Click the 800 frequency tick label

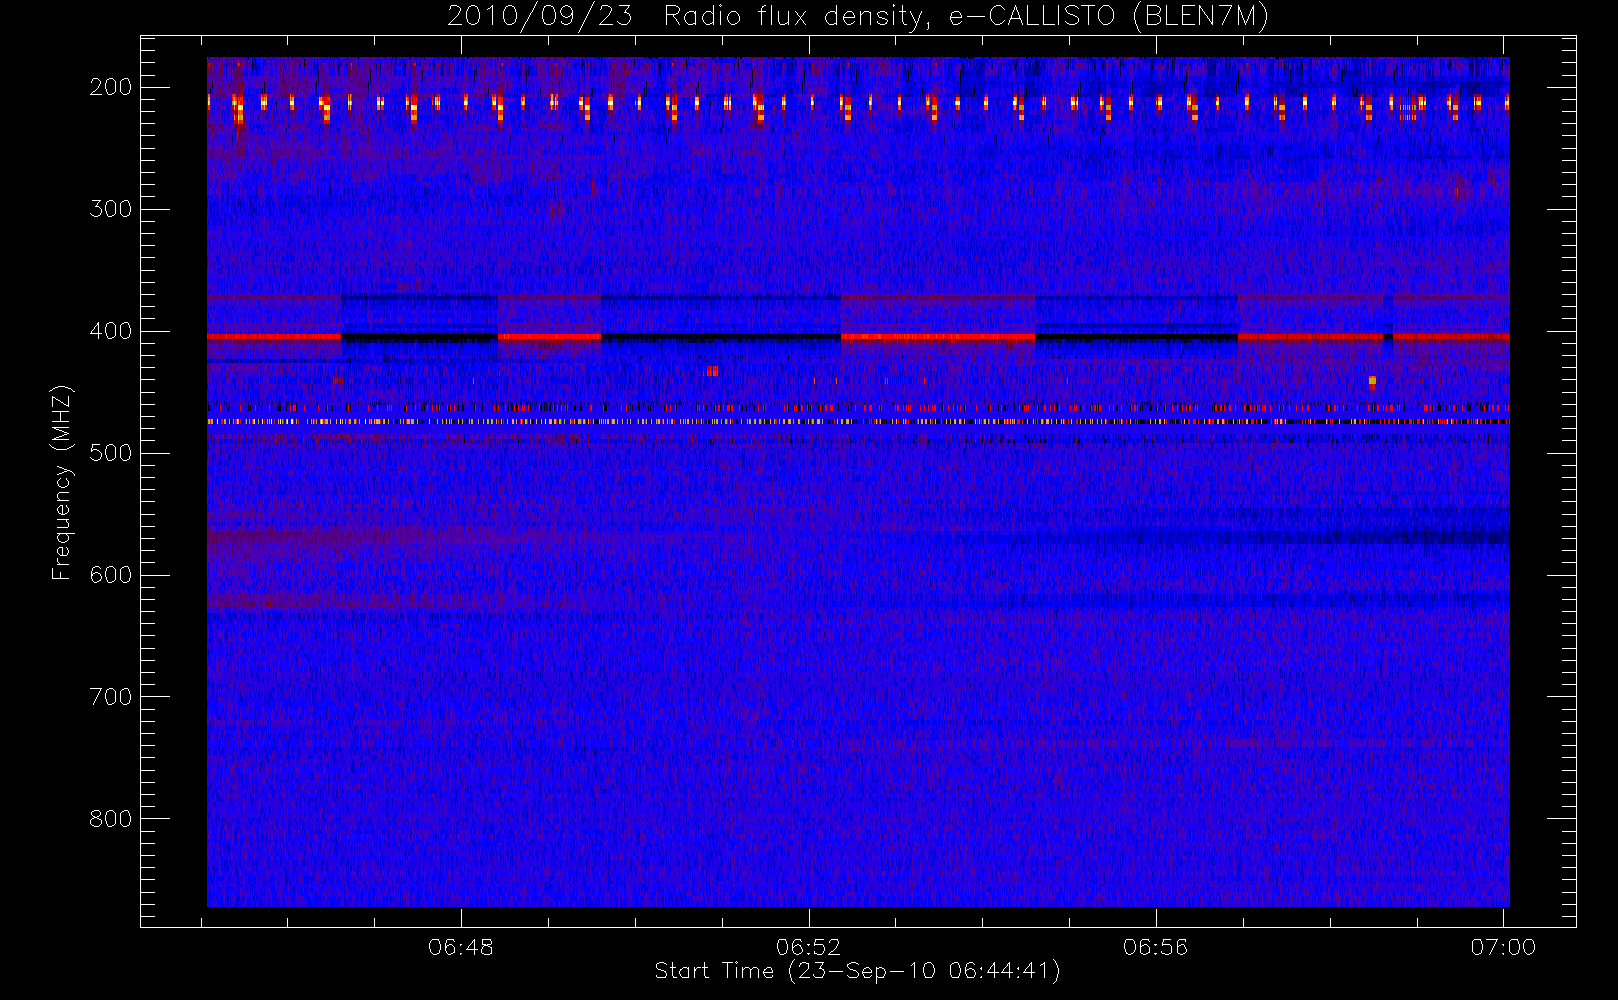(110, 819)
